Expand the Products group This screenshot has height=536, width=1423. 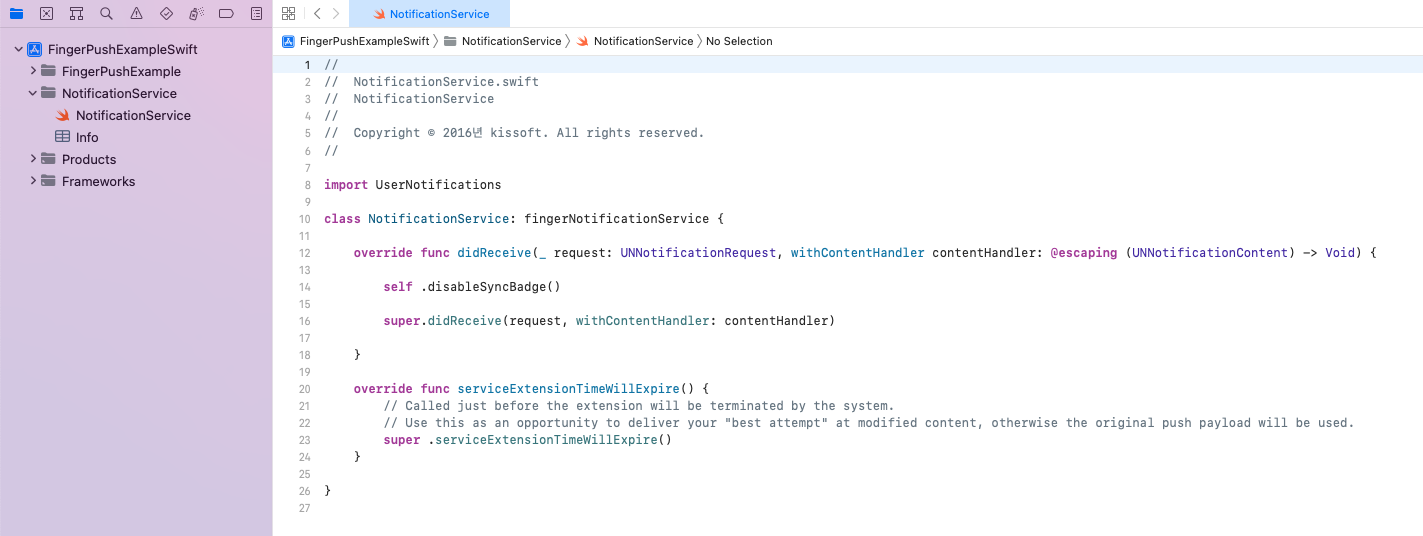pyautogui.click(x=33, y=159)
